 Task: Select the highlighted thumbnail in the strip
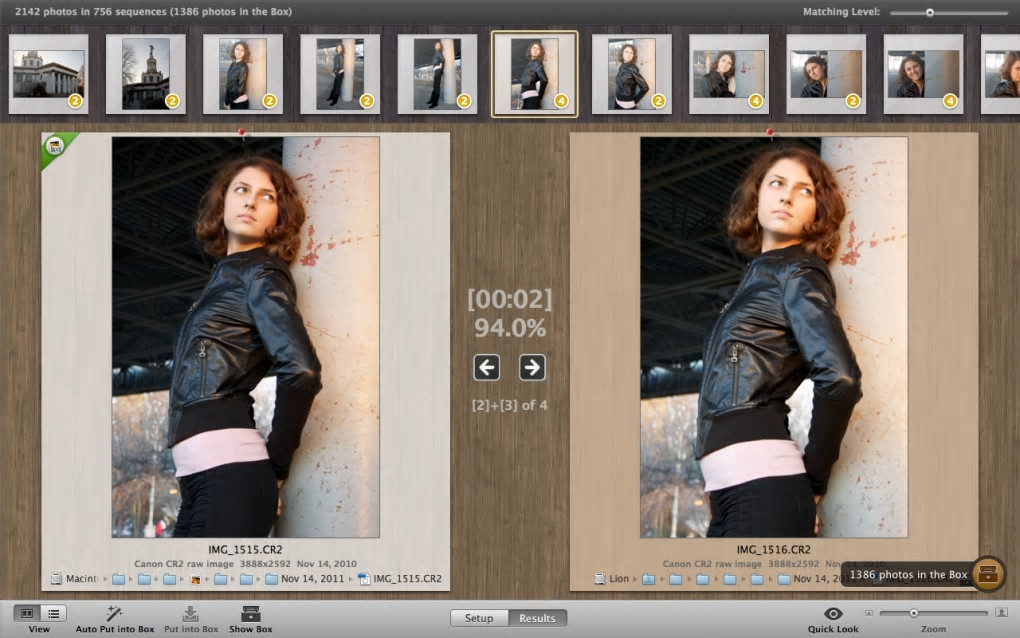point(534,74)
